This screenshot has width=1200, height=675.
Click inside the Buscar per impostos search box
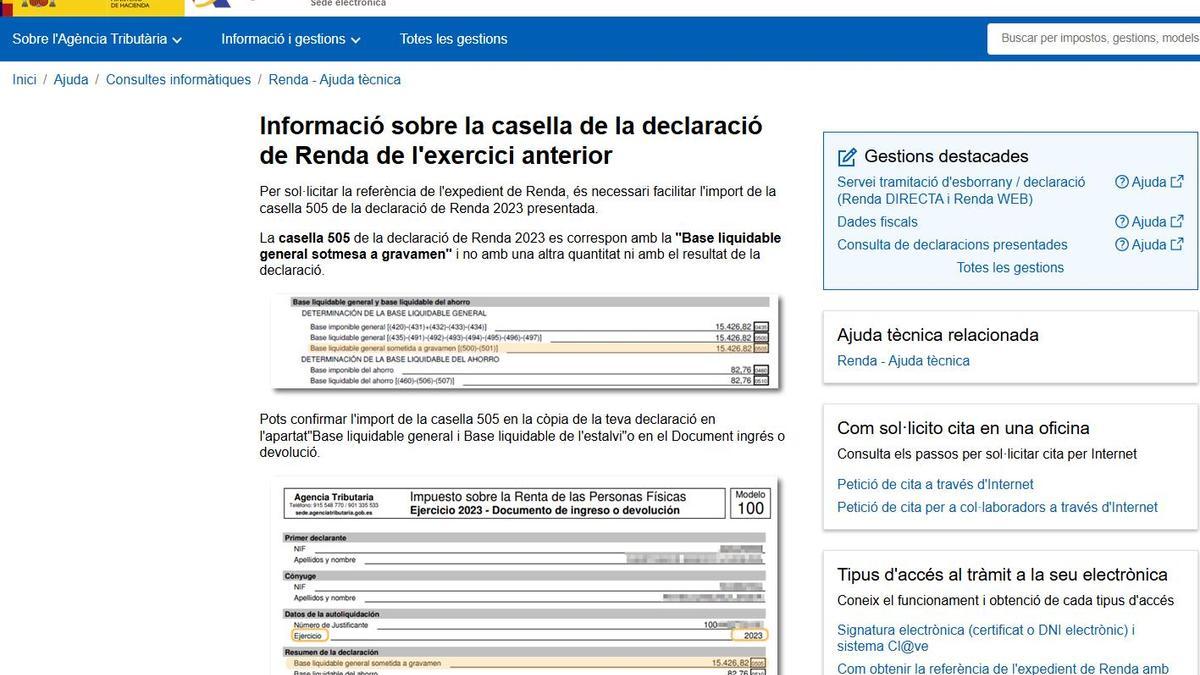pos(1090,39)
